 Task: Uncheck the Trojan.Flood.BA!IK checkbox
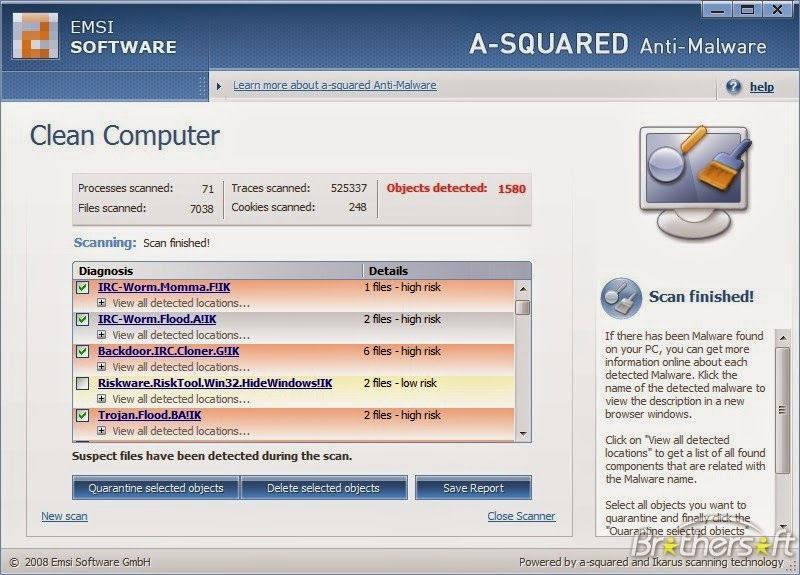pyautogui.click(x=82, y=415)
